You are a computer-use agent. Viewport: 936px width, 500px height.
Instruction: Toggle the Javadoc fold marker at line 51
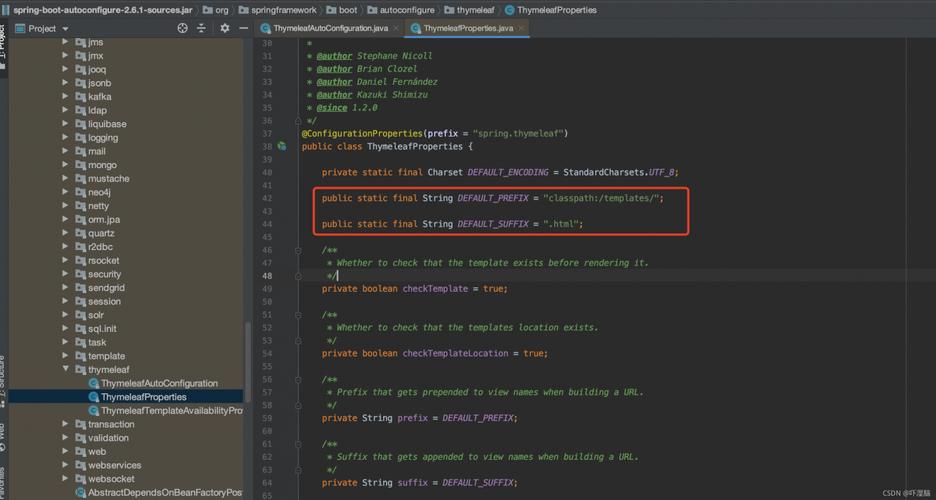tap(298, 314)
